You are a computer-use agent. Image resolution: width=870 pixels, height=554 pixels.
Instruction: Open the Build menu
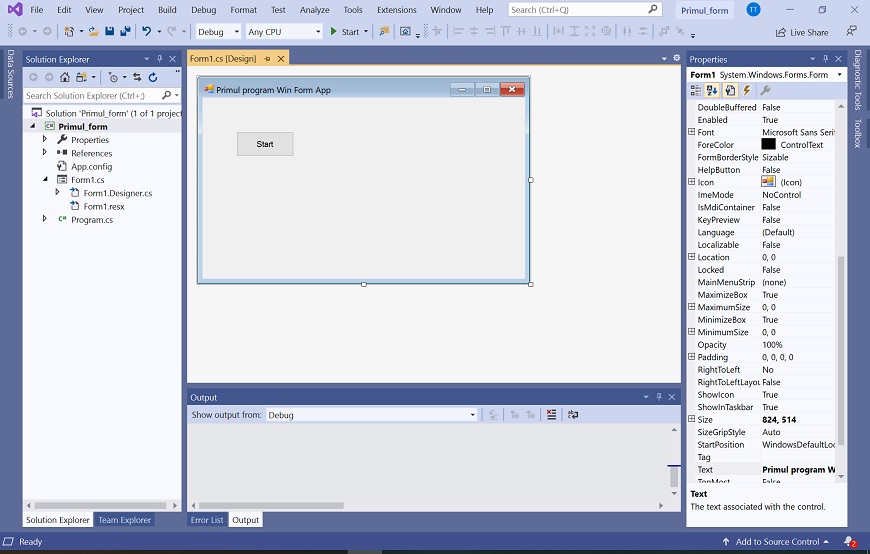pyautogui.click(x=167, y=10)
